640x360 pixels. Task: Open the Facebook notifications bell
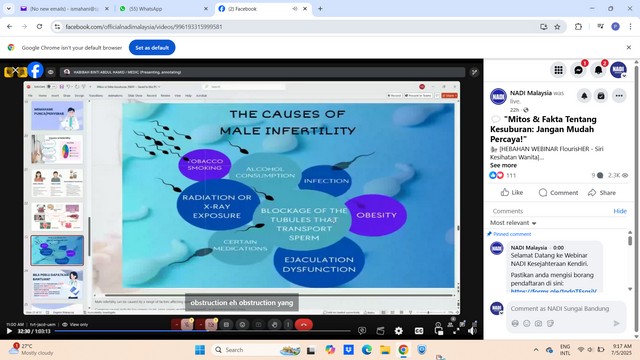point(598,70)
